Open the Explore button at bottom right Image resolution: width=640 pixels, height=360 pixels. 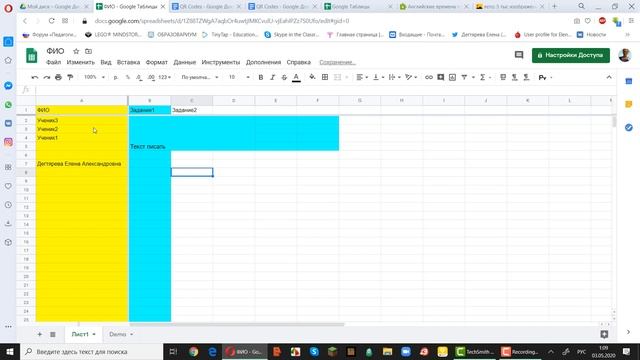pyautogui.click(x=604, y=334)
